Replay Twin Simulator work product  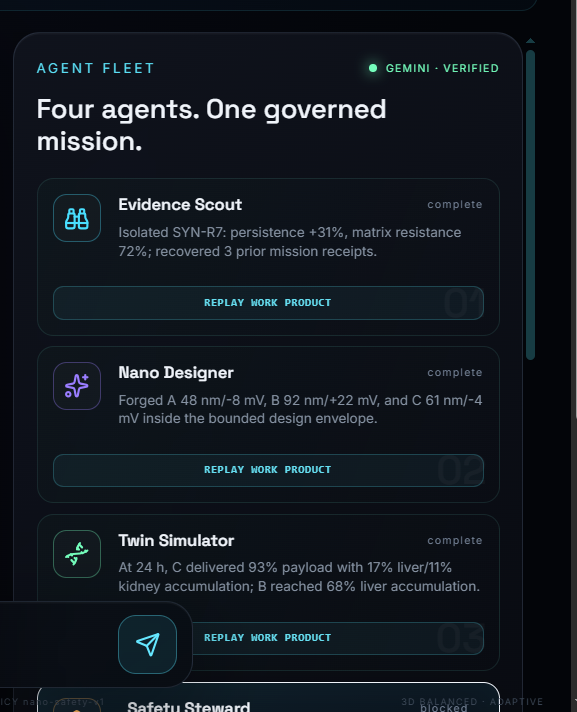[x=338, y=638]
